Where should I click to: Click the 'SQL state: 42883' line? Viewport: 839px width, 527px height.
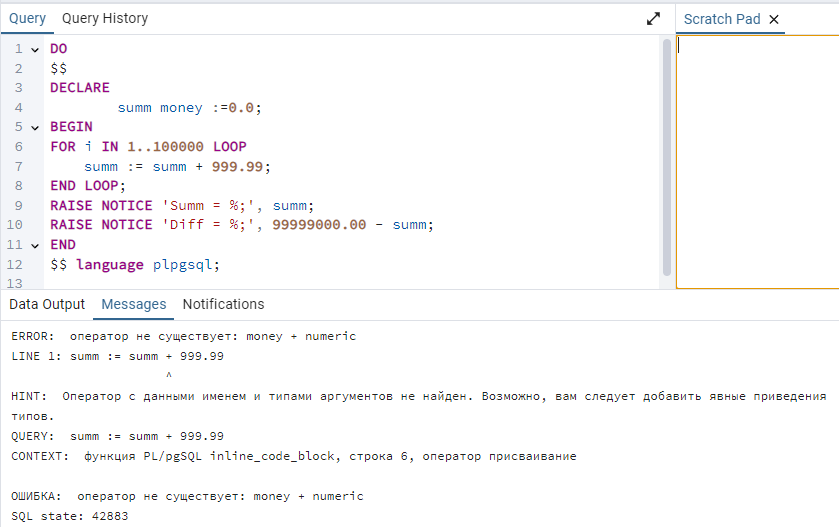[70, 516]
